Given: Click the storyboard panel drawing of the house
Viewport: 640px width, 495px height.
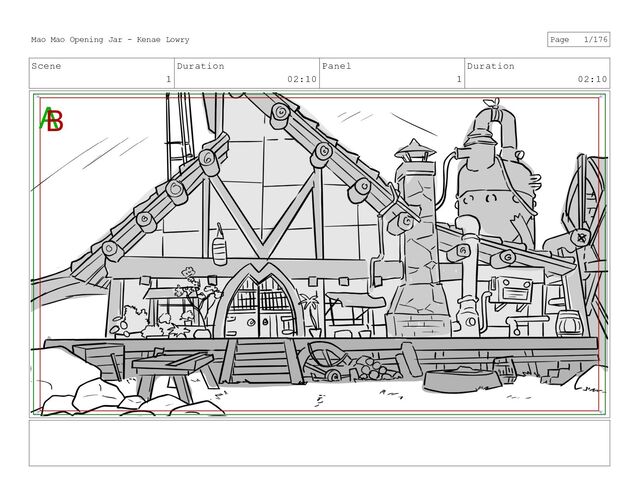Looking at the screenshot, I should [320, 254].
